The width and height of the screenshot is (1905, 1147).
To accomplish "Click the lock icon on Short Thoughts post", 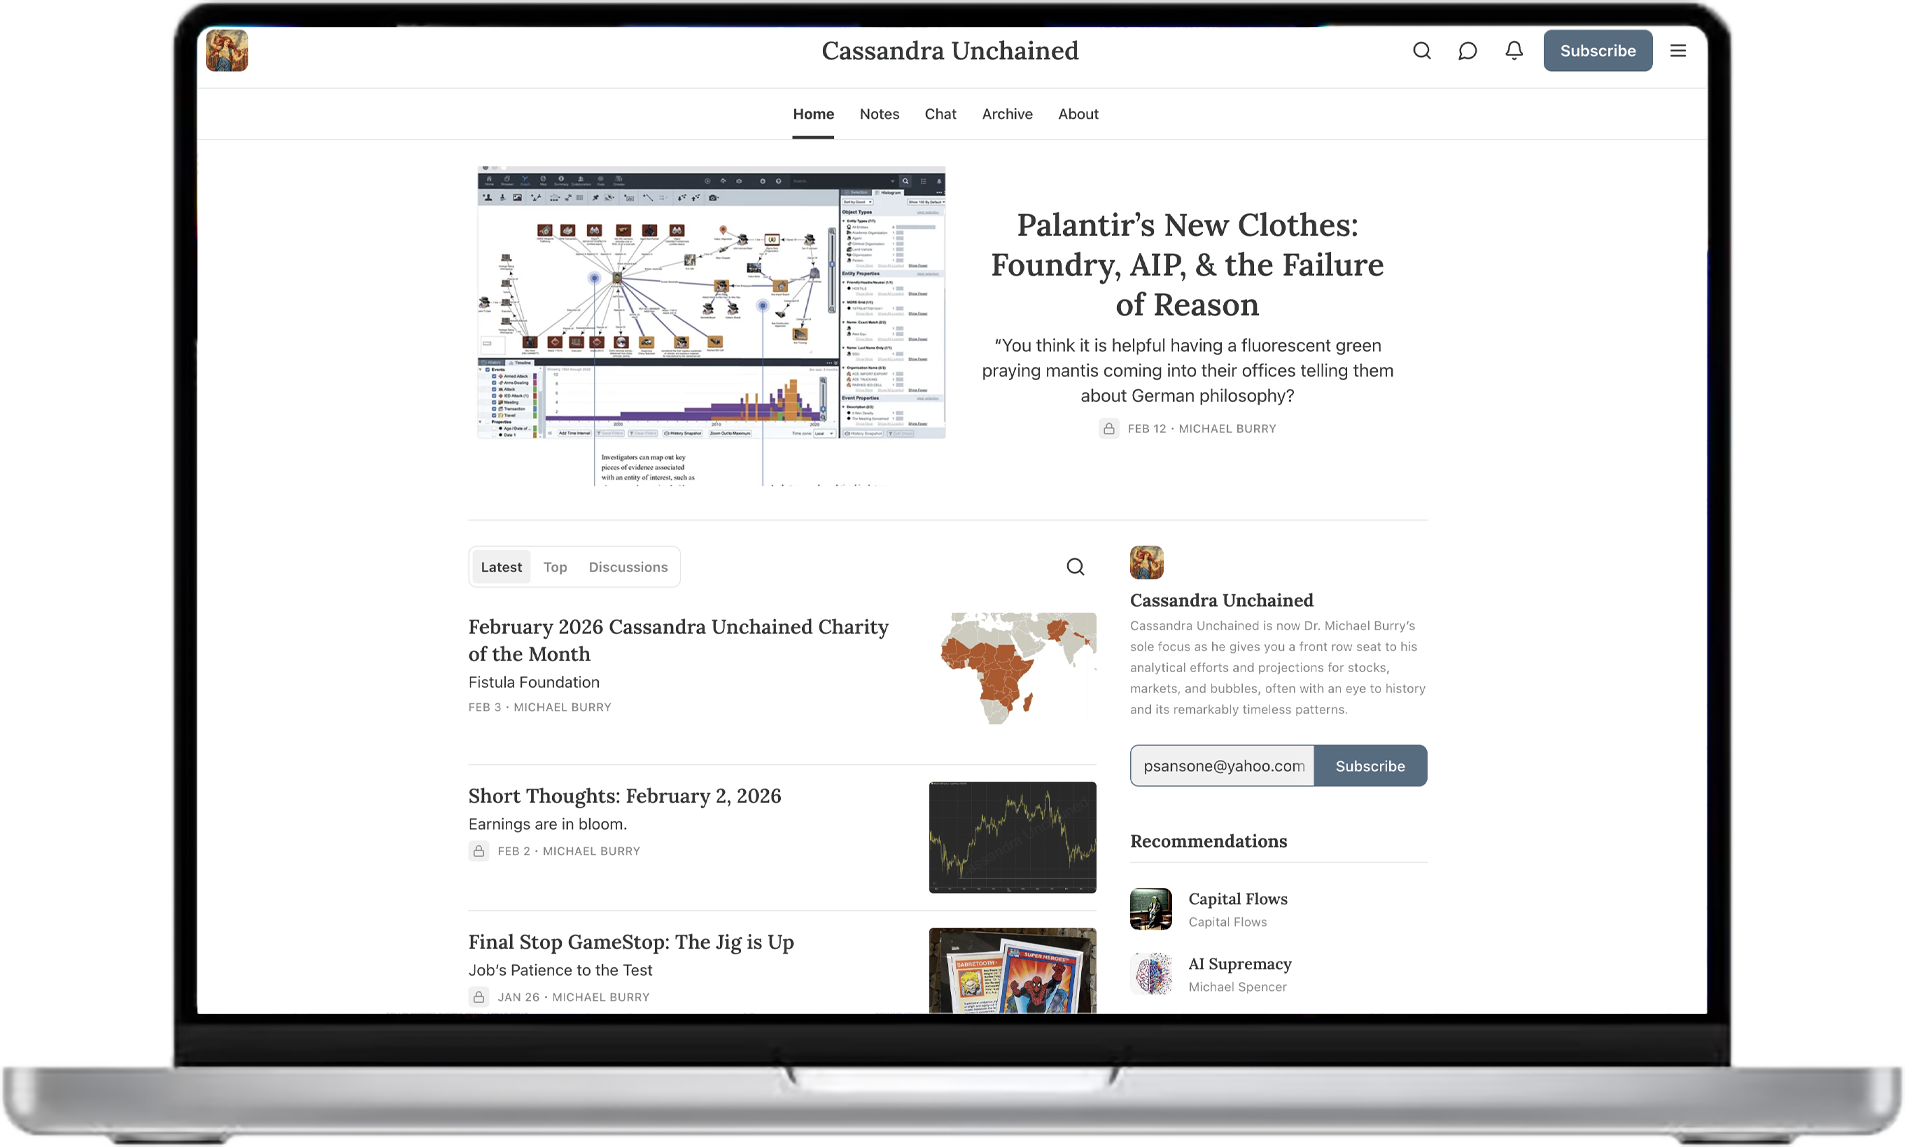I will pyautogui.click(x=479, y=851).
